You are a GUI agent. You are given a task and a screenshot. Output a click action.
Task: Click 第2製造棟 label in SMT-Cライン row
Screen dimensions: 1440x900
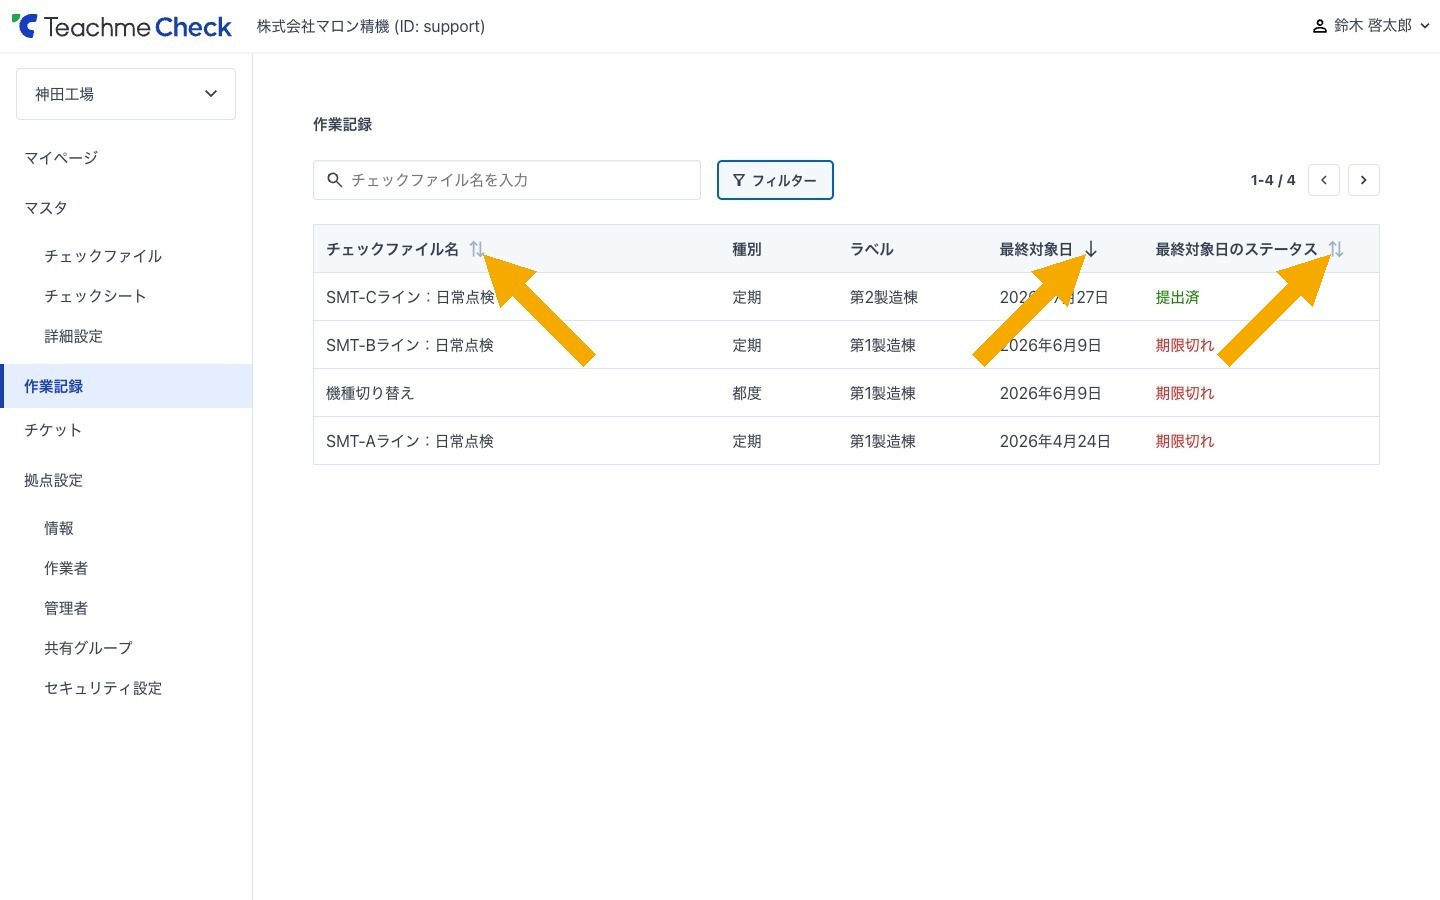pos(884,297)
